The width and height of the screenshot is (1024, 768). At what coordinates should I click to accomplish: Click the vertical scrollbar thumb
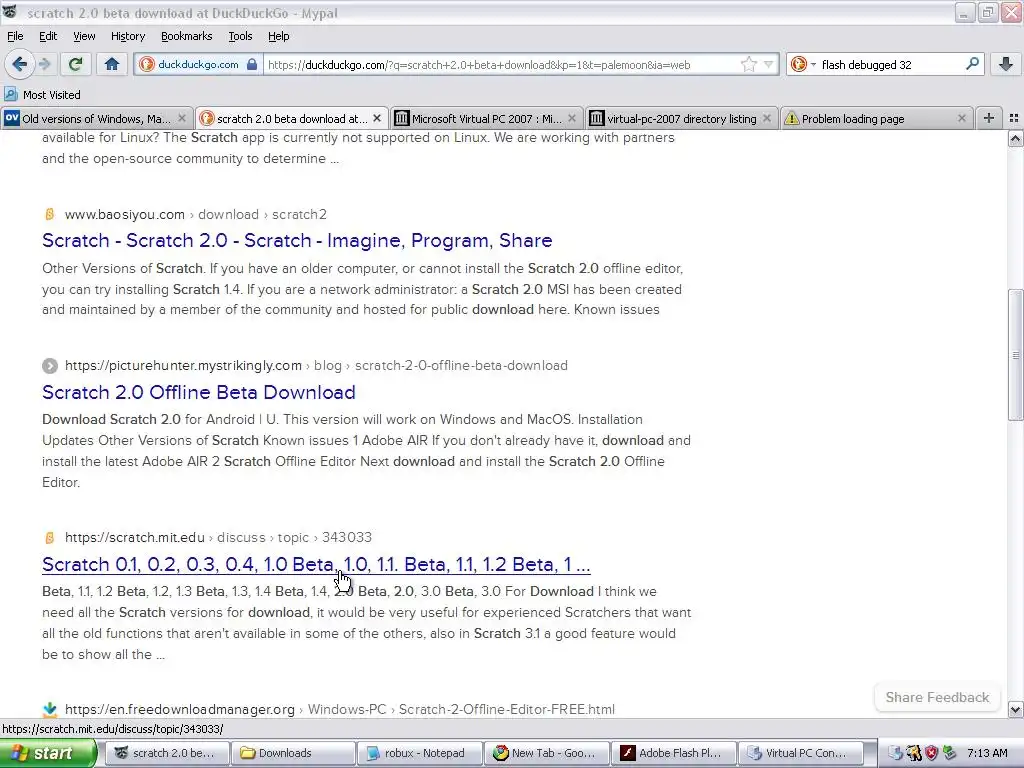tap(1015, 355)
